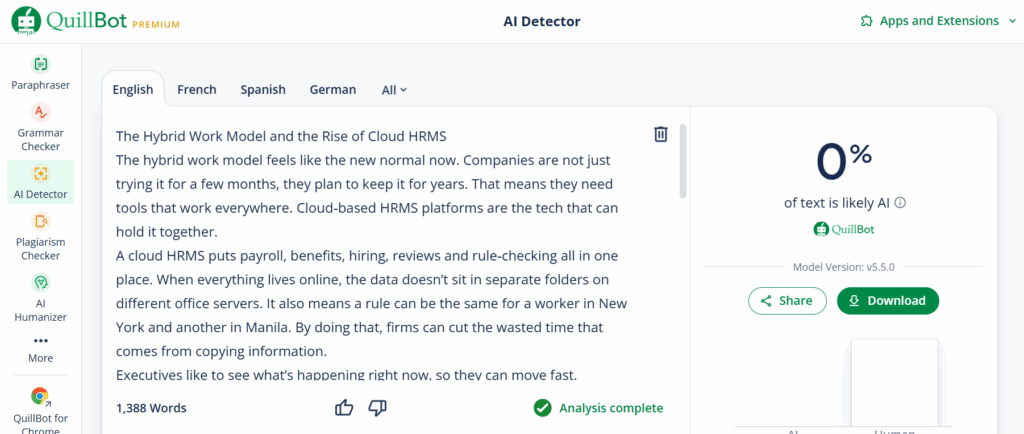This screenshot has height=434, width=1024.
Task: Click the text editor scrollbar thumb
Action: [683, 161]
